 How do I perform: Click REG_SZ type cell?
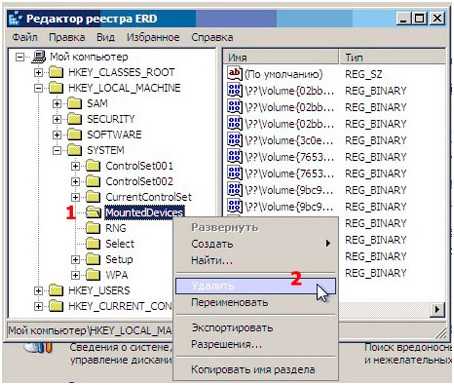coord(363,74)
